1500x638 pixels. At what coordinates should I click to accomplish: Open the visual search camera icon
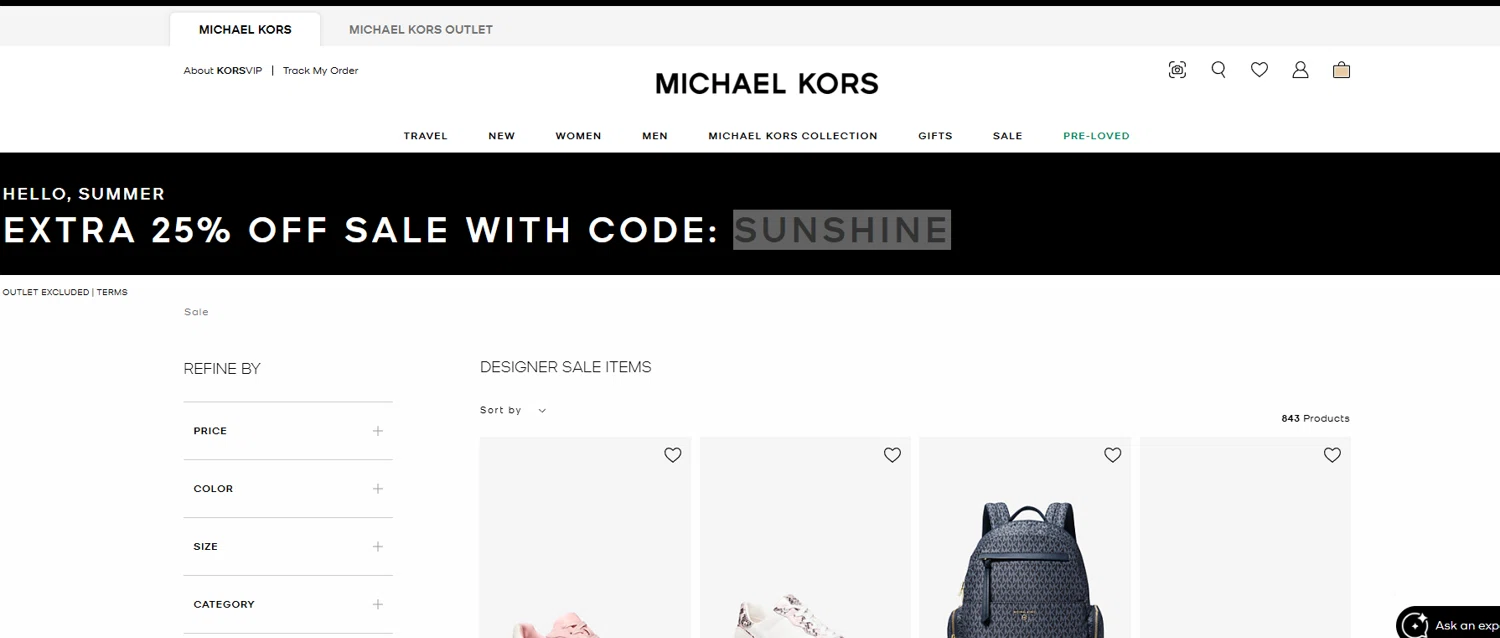tap(1177, 70)
